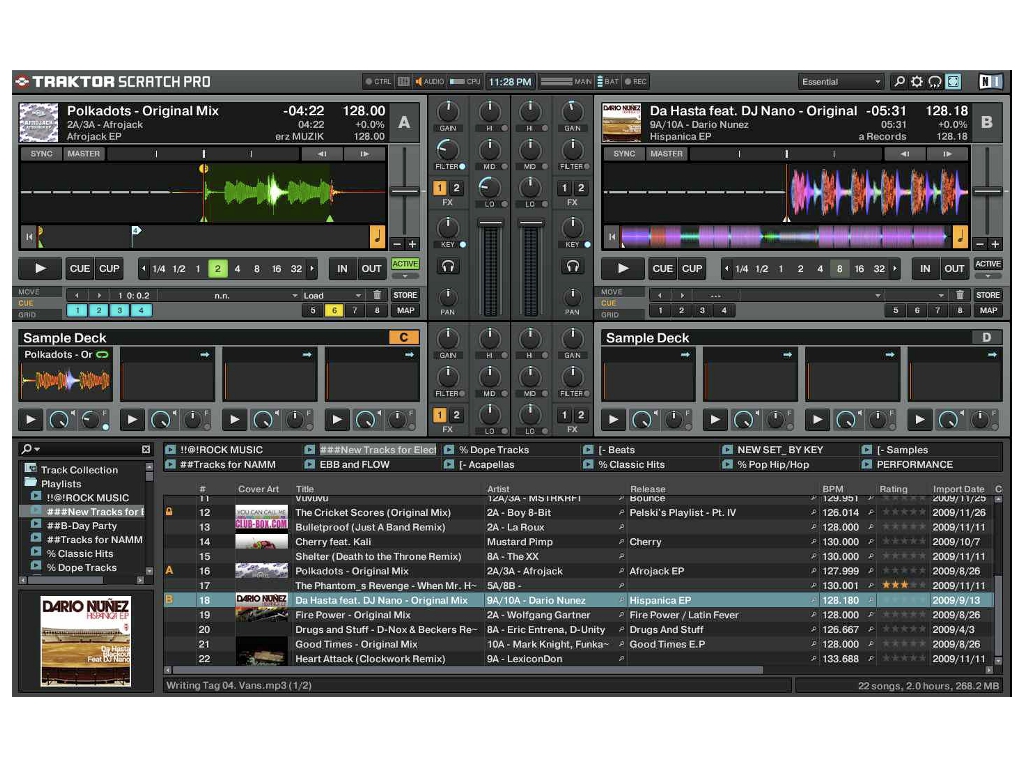Adjust channel A volume fader in mixer
This screenshot has width=1024, height=768.
pyautogui.click(x=490, y=223)
